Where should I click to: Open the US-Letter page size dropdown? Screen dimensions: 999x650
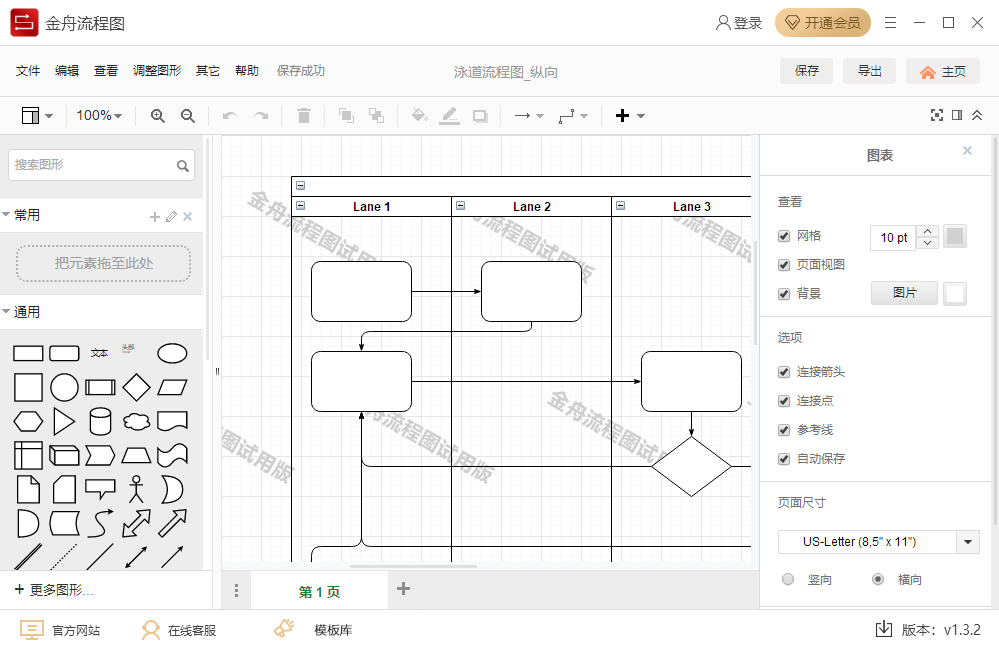point(967,542)
